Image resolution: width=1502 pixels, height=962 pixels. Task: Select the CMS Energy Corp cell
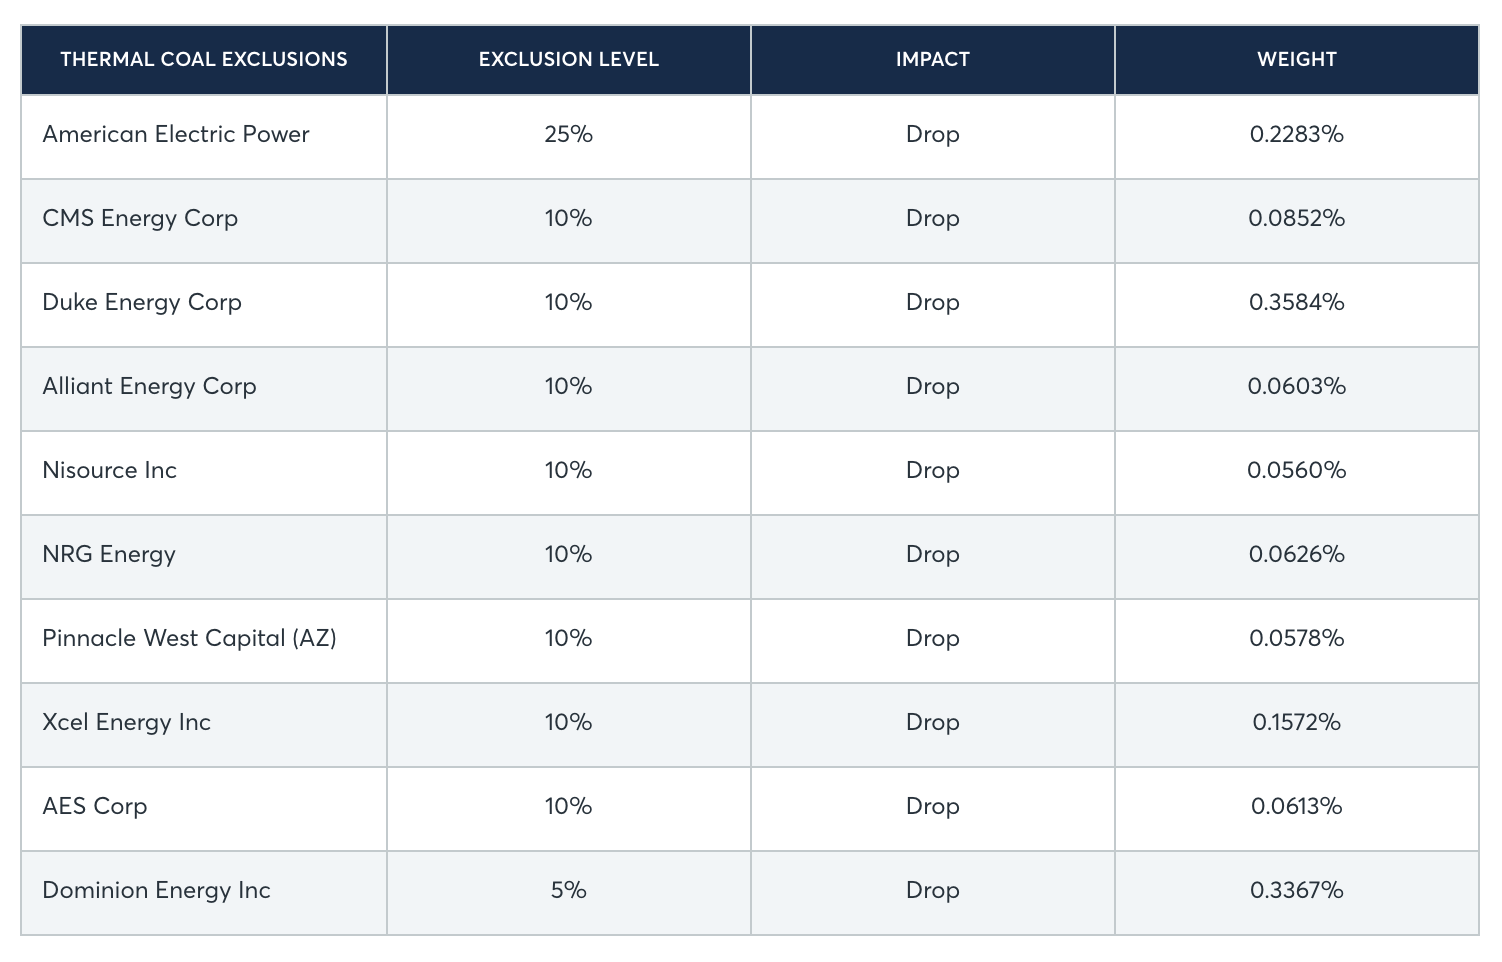(x=140, y=219)
